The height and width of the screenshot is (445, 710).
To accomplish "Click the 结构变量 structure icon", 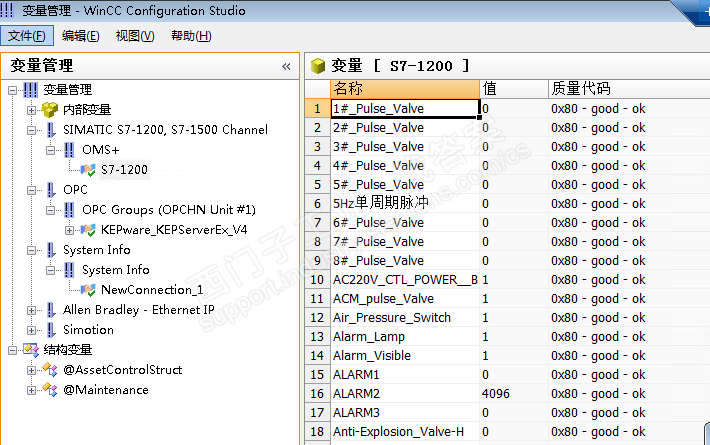I will 31,349.
